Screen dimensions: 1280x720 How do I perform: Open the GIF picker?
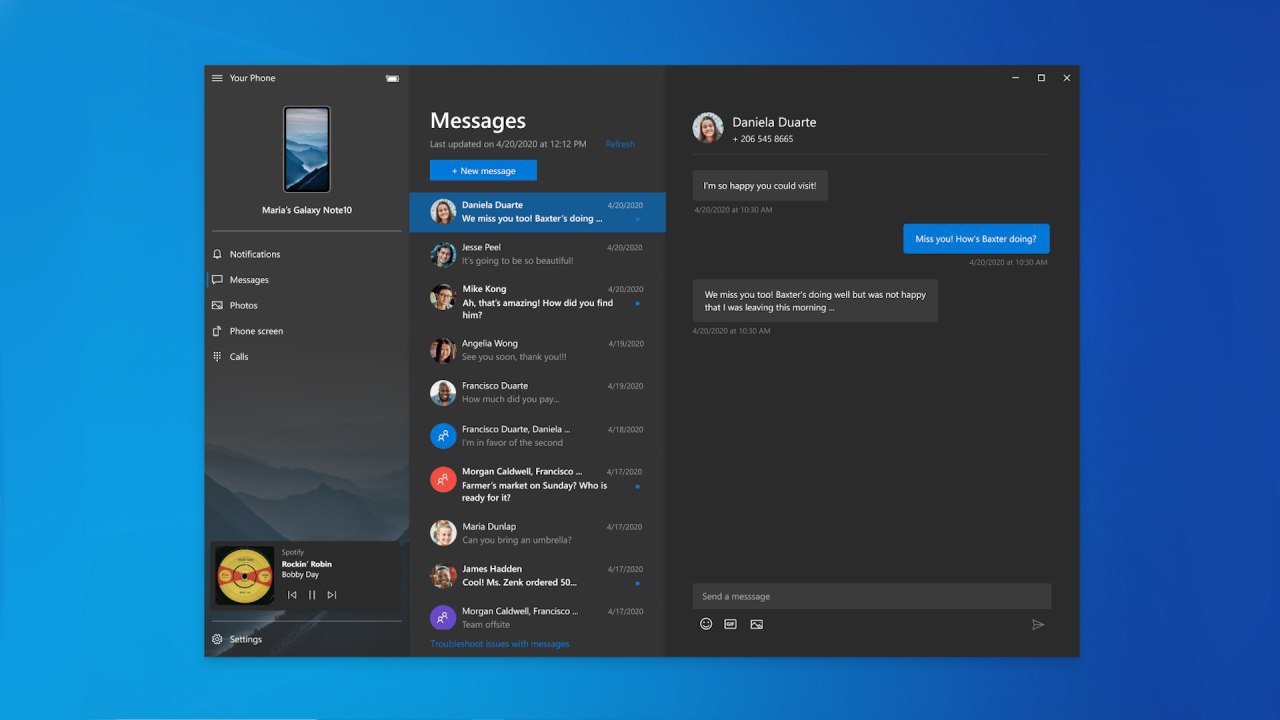tap(731, 624)
